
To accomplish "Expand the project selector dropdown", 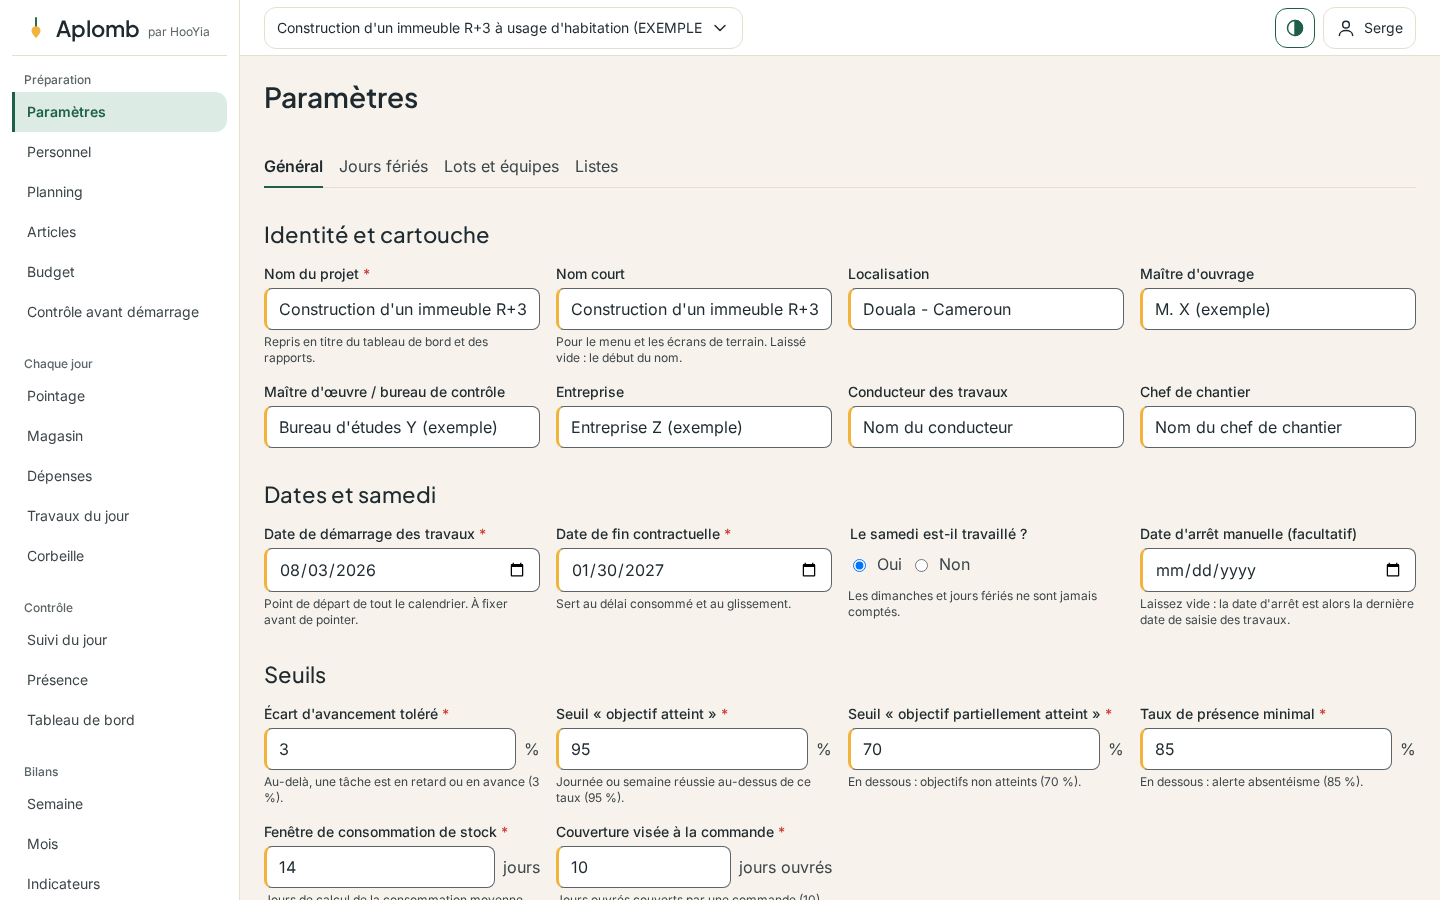I will click(x=503, y=28).
